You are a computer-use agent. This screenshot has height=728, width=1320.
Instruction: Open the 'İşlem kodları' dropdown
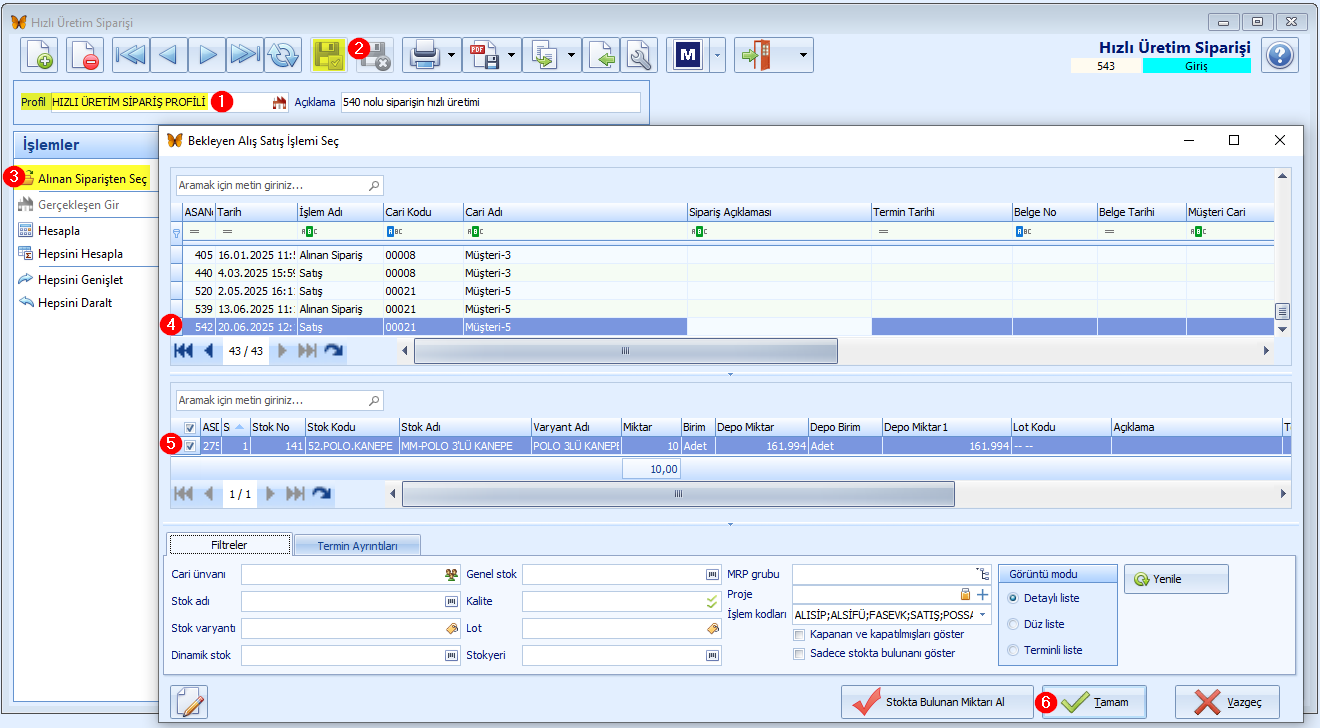pos(982,615)
